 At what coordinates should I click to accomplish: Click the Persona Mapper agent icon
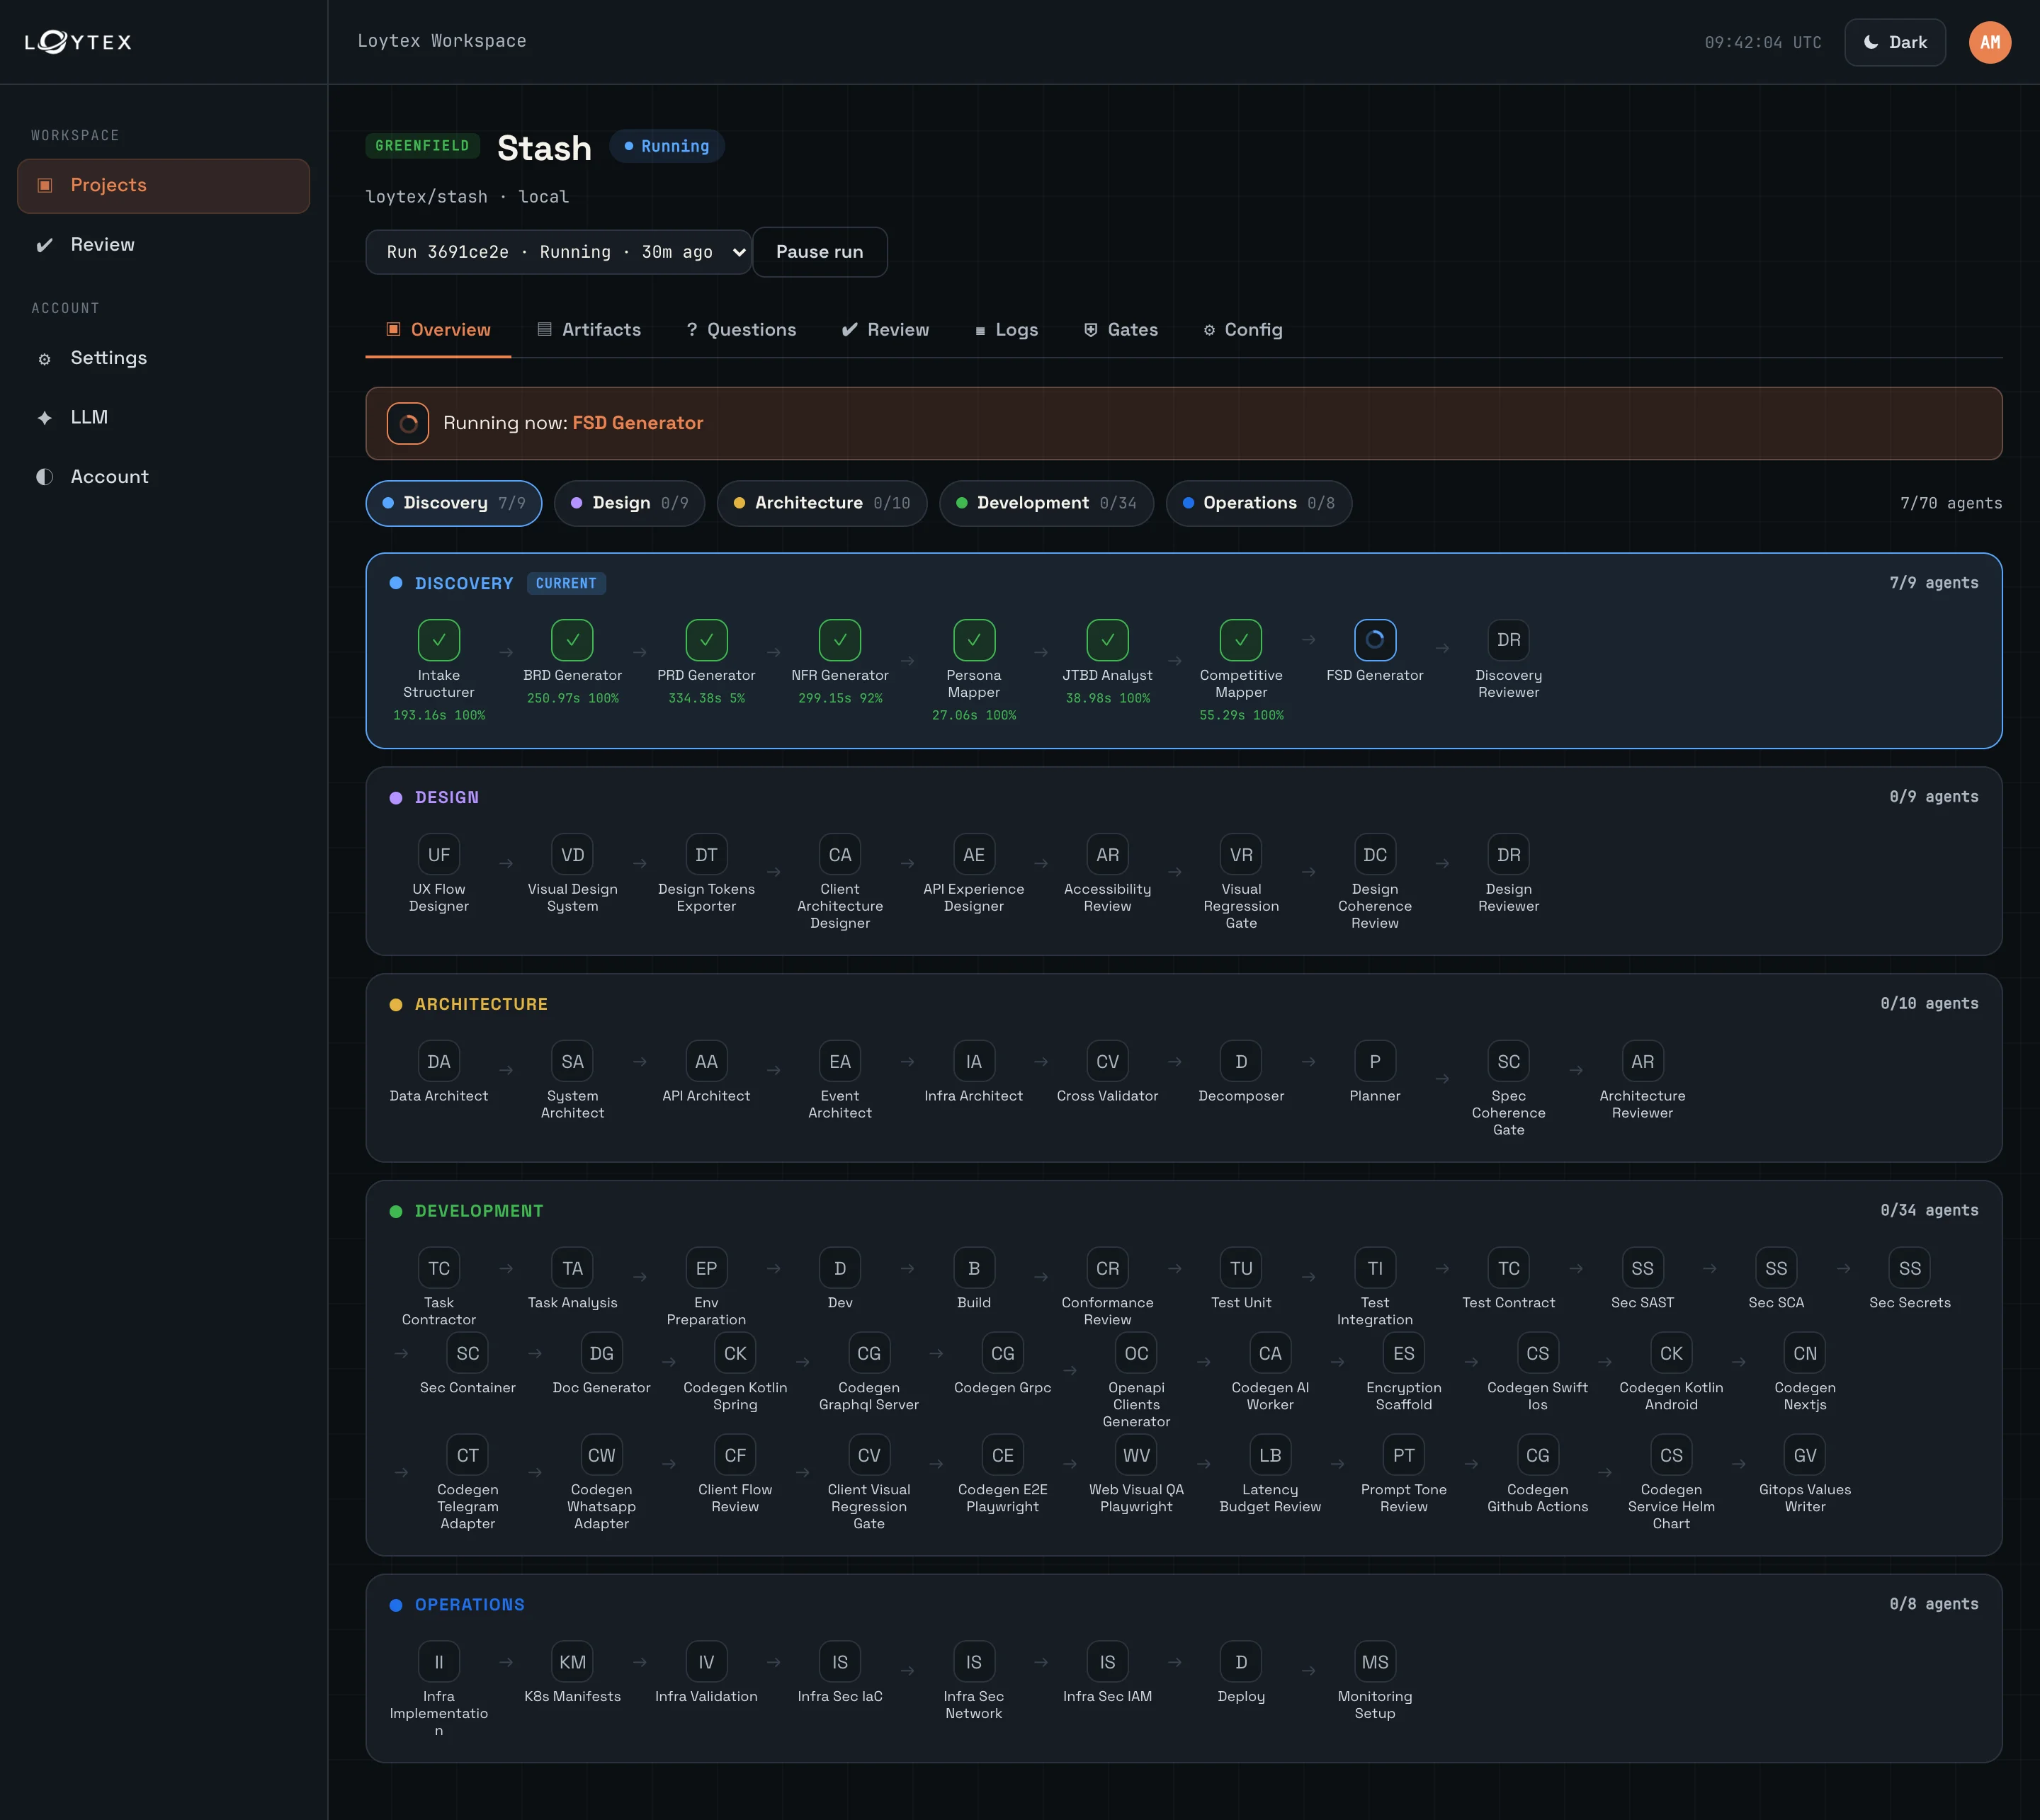tap(974, 640)
